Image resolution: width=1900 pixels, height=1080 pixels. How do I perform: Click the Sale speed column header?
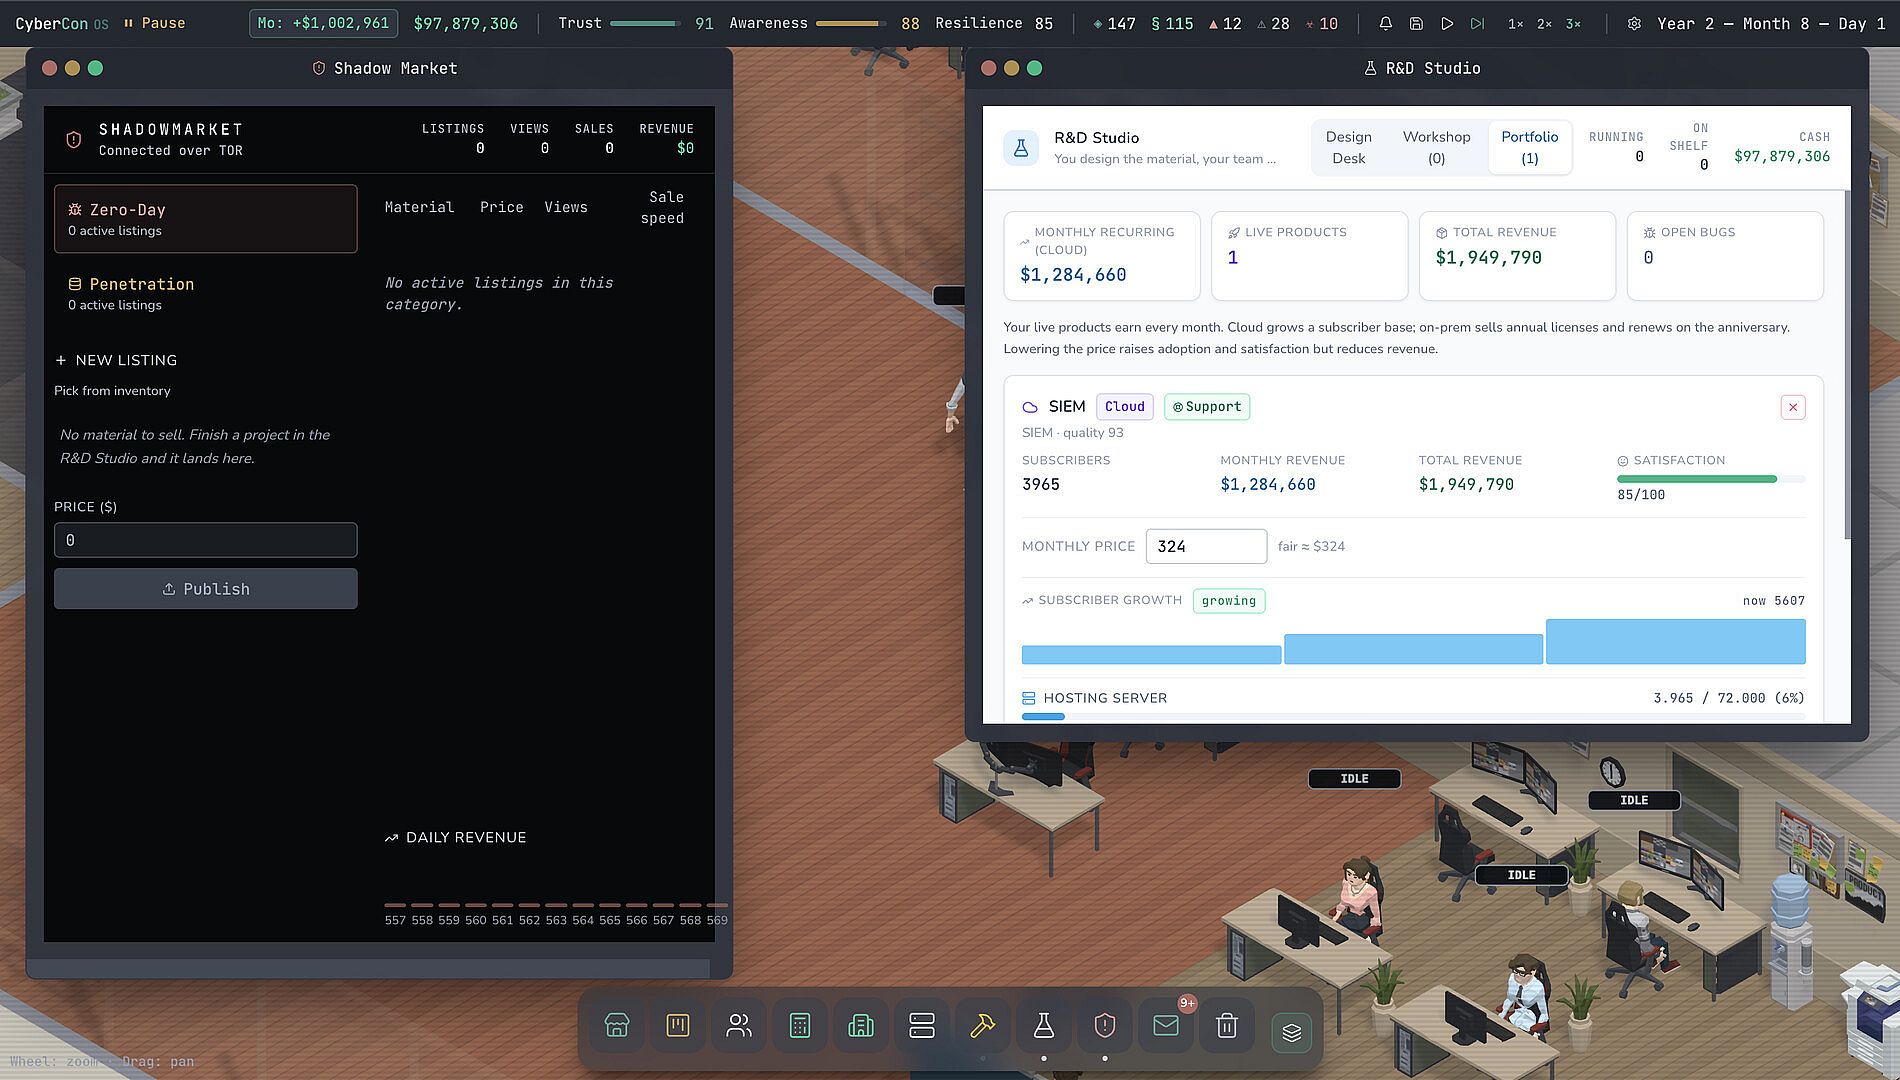pos(662,207)
